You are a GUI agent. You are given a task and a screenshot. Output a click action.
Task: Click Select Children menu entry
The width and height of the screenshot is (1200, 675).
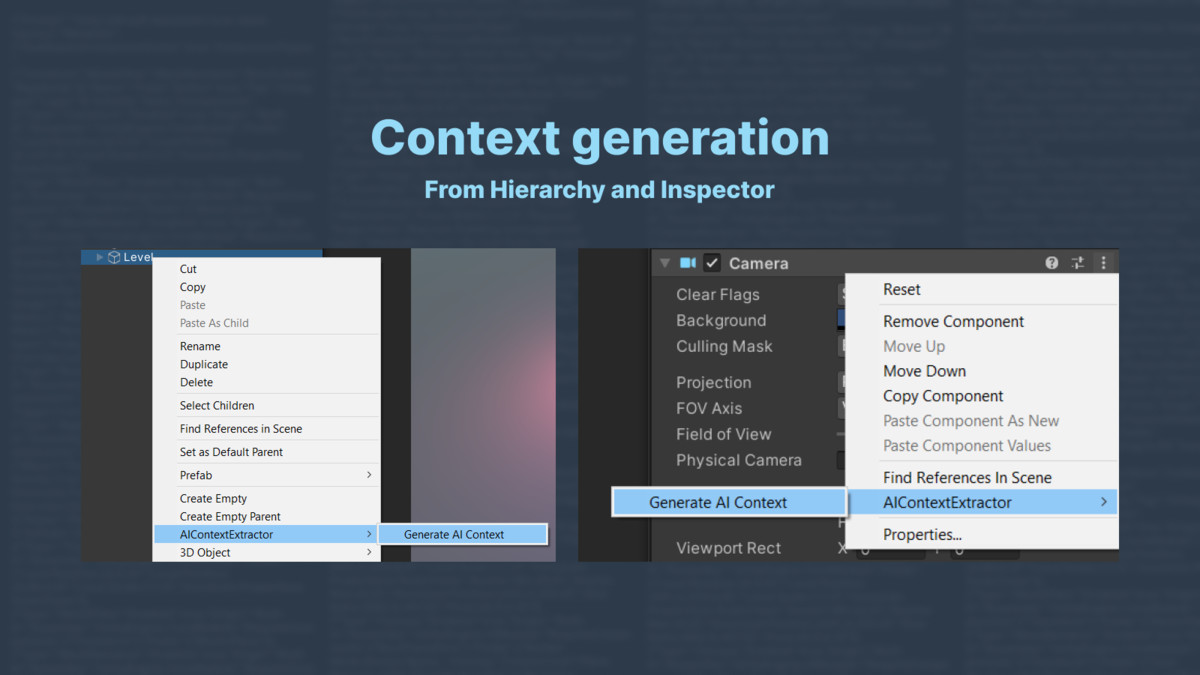point(266,405)
